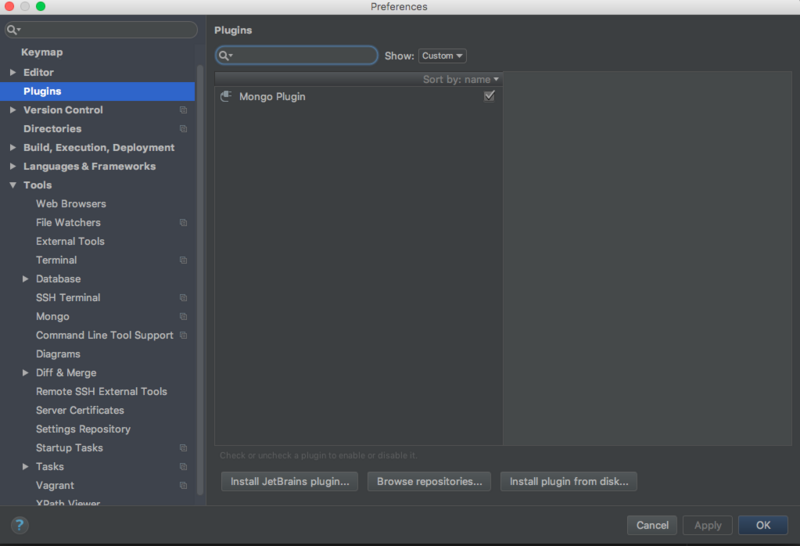Screen dimensions: 800x546
Task: Open Mongo settings under Tools
Action: tap(53, 316)
